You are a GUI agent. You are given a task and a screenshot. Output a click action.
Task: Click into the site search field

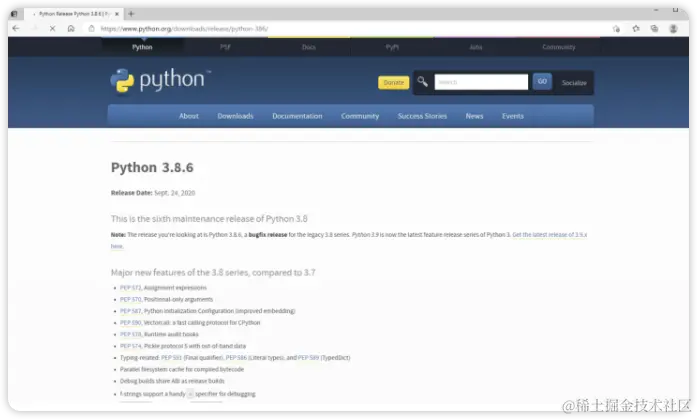click(x=481, y=82)
